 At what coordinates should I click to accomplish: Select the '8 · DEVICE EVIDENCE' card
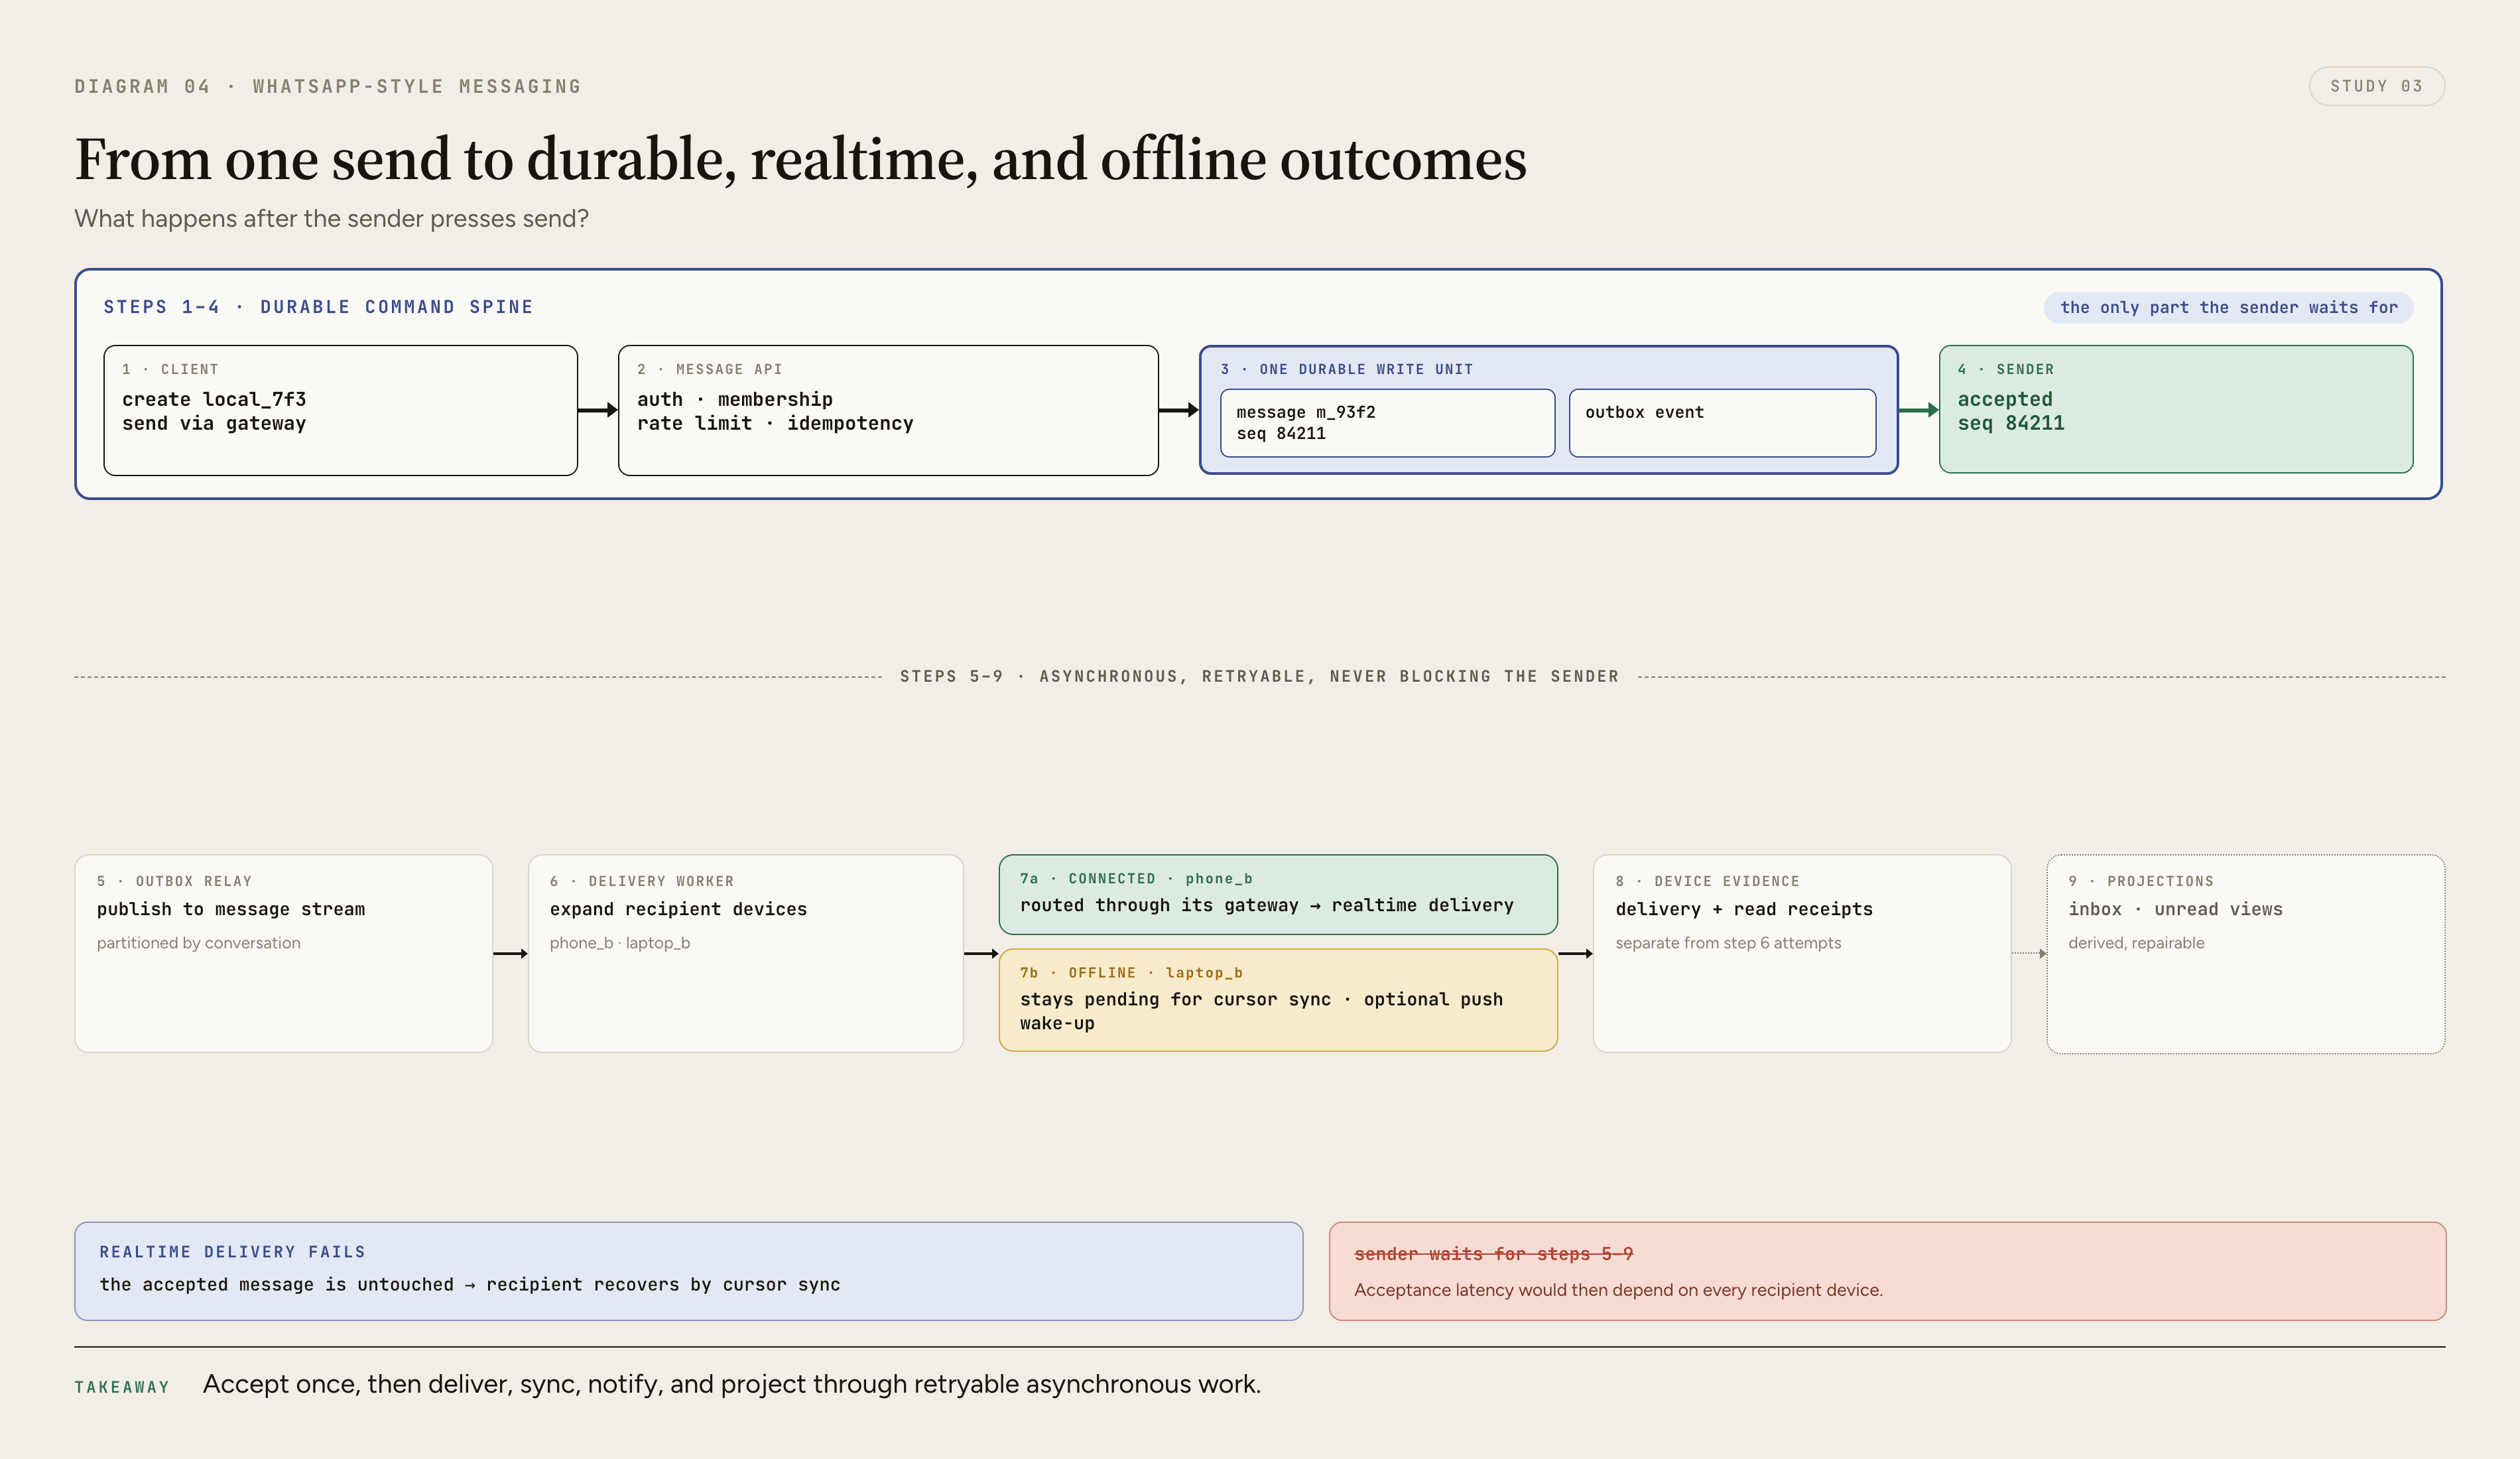click(x=1802, y=953)
